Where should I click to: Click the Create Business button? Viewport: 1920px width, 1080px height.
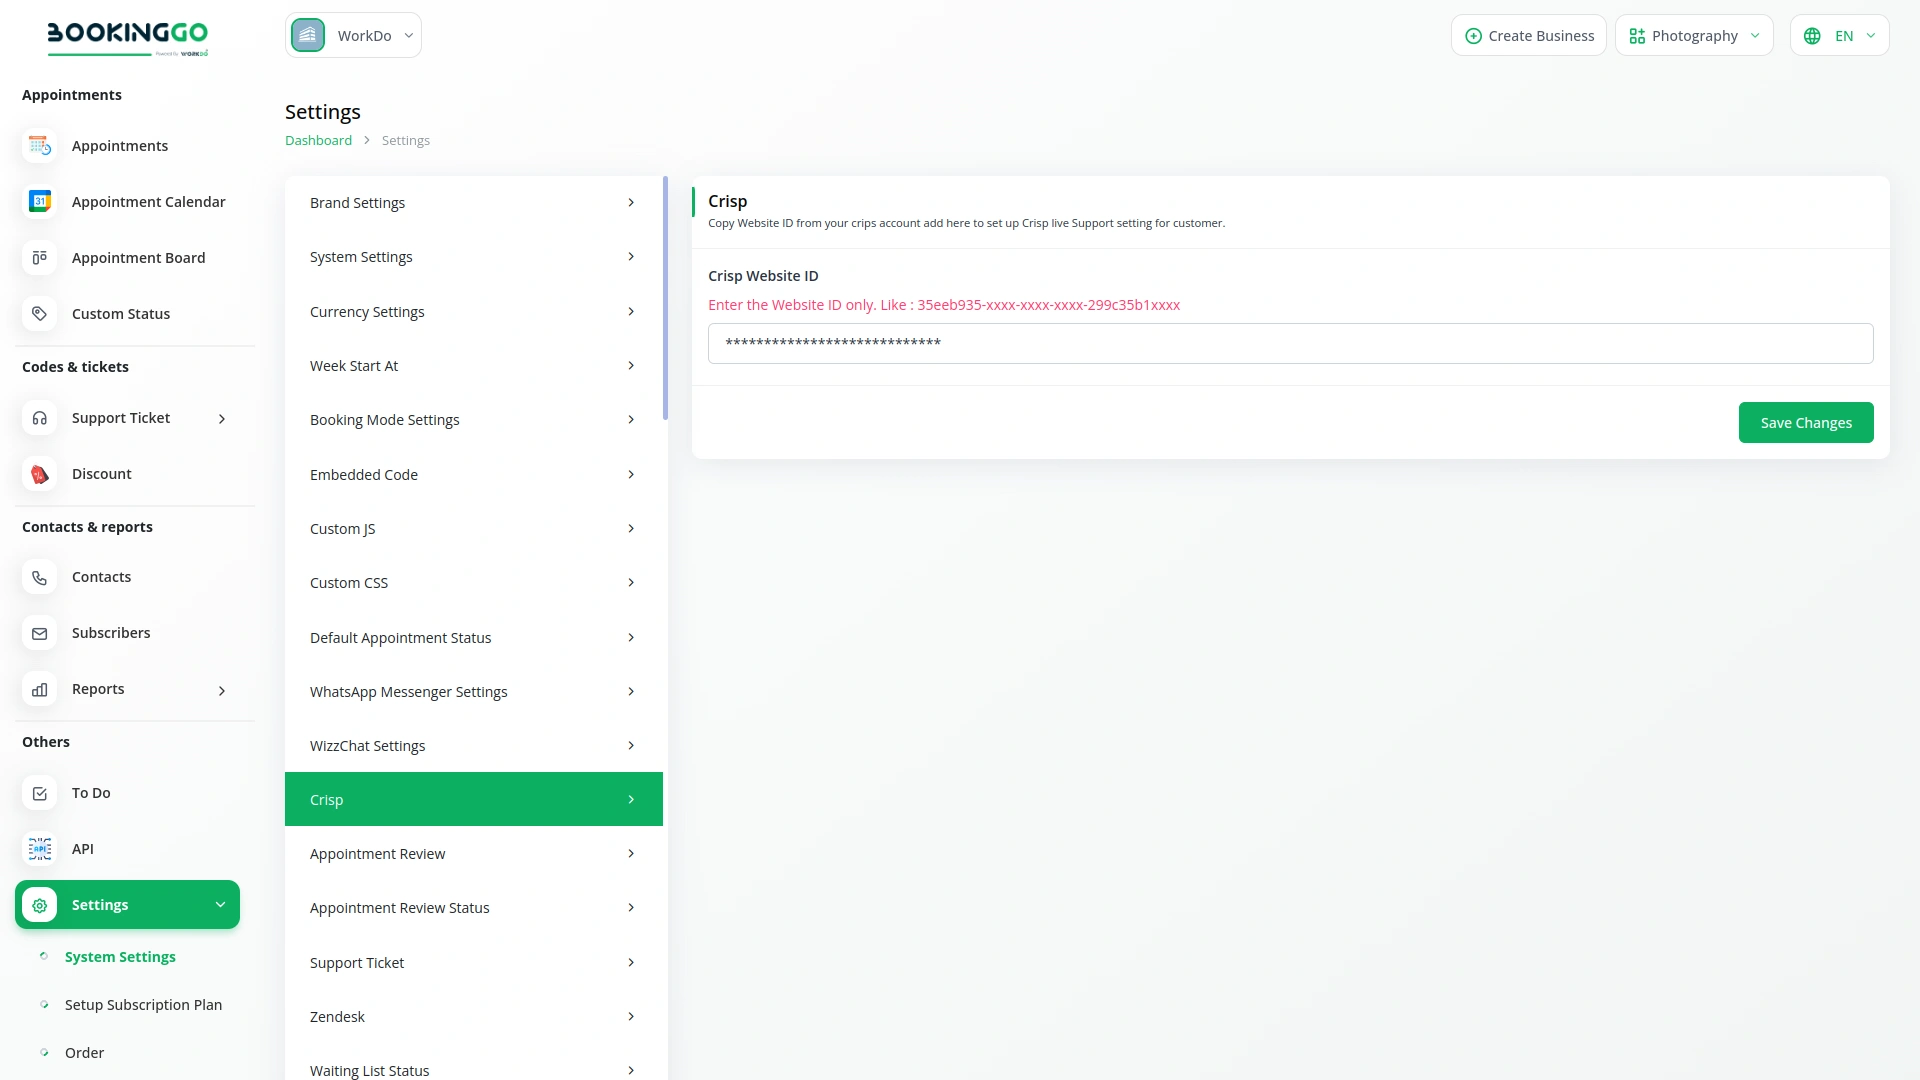1528,36
